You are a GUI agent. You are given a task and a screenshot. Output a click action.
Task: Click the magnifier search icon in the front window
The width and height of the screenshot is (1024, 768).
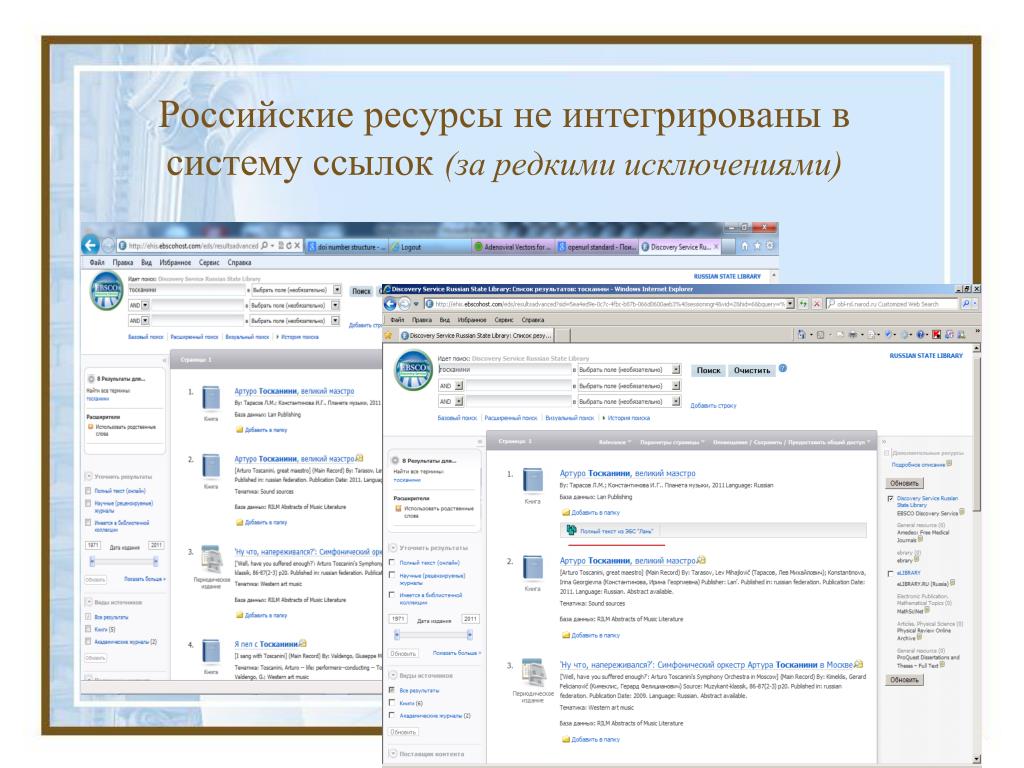click(966, 304)
